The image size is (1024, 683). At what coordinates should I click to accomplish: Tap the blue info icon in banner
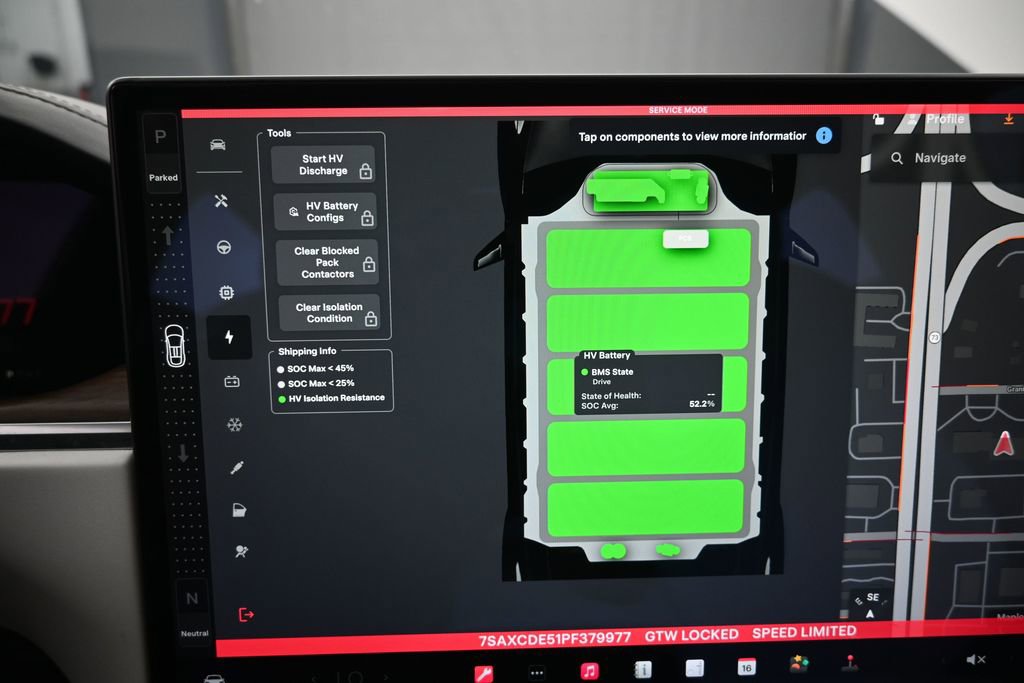(x=824, y=135)
